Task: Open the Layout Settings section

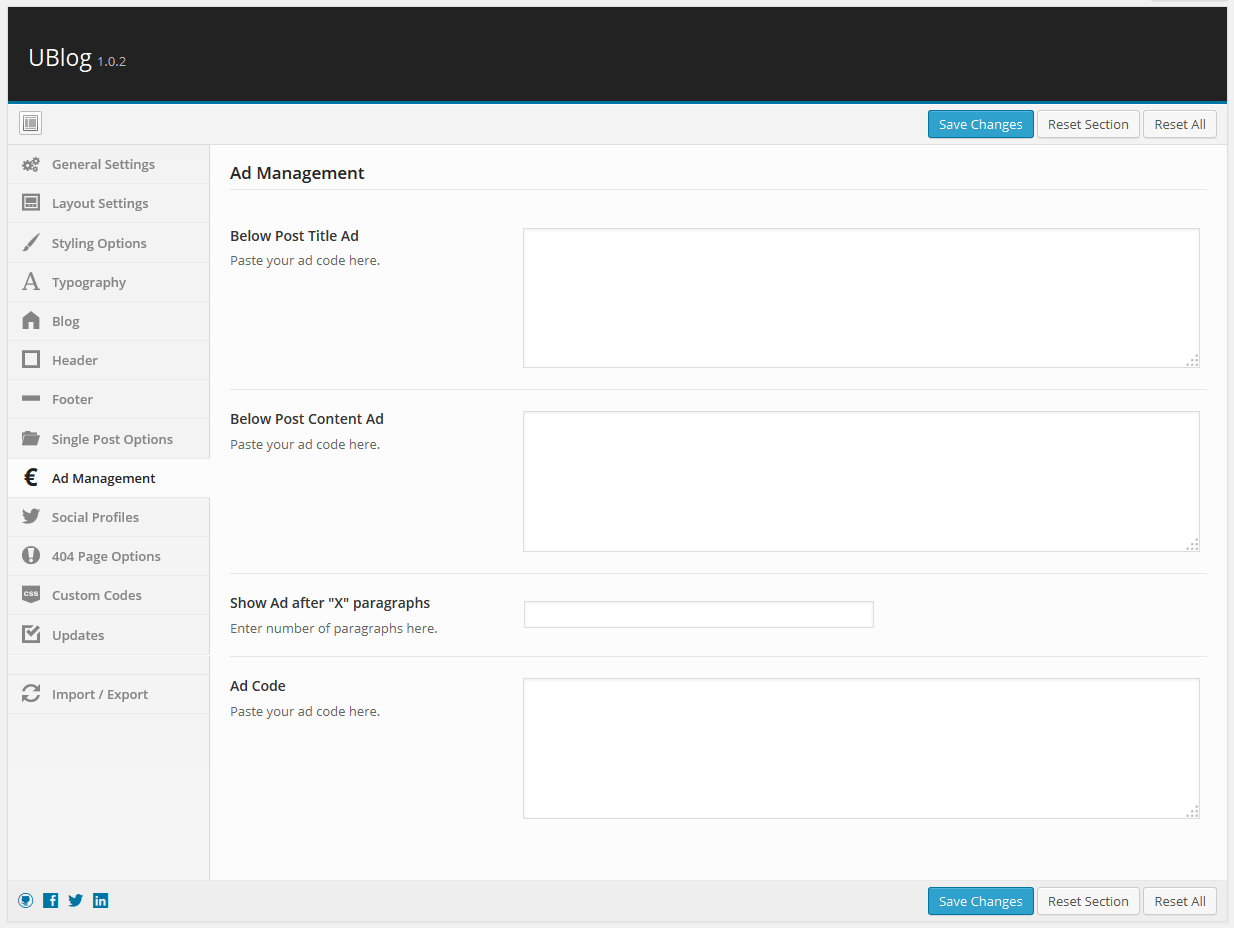Action: pyautogui.click(x=100, y=204)
